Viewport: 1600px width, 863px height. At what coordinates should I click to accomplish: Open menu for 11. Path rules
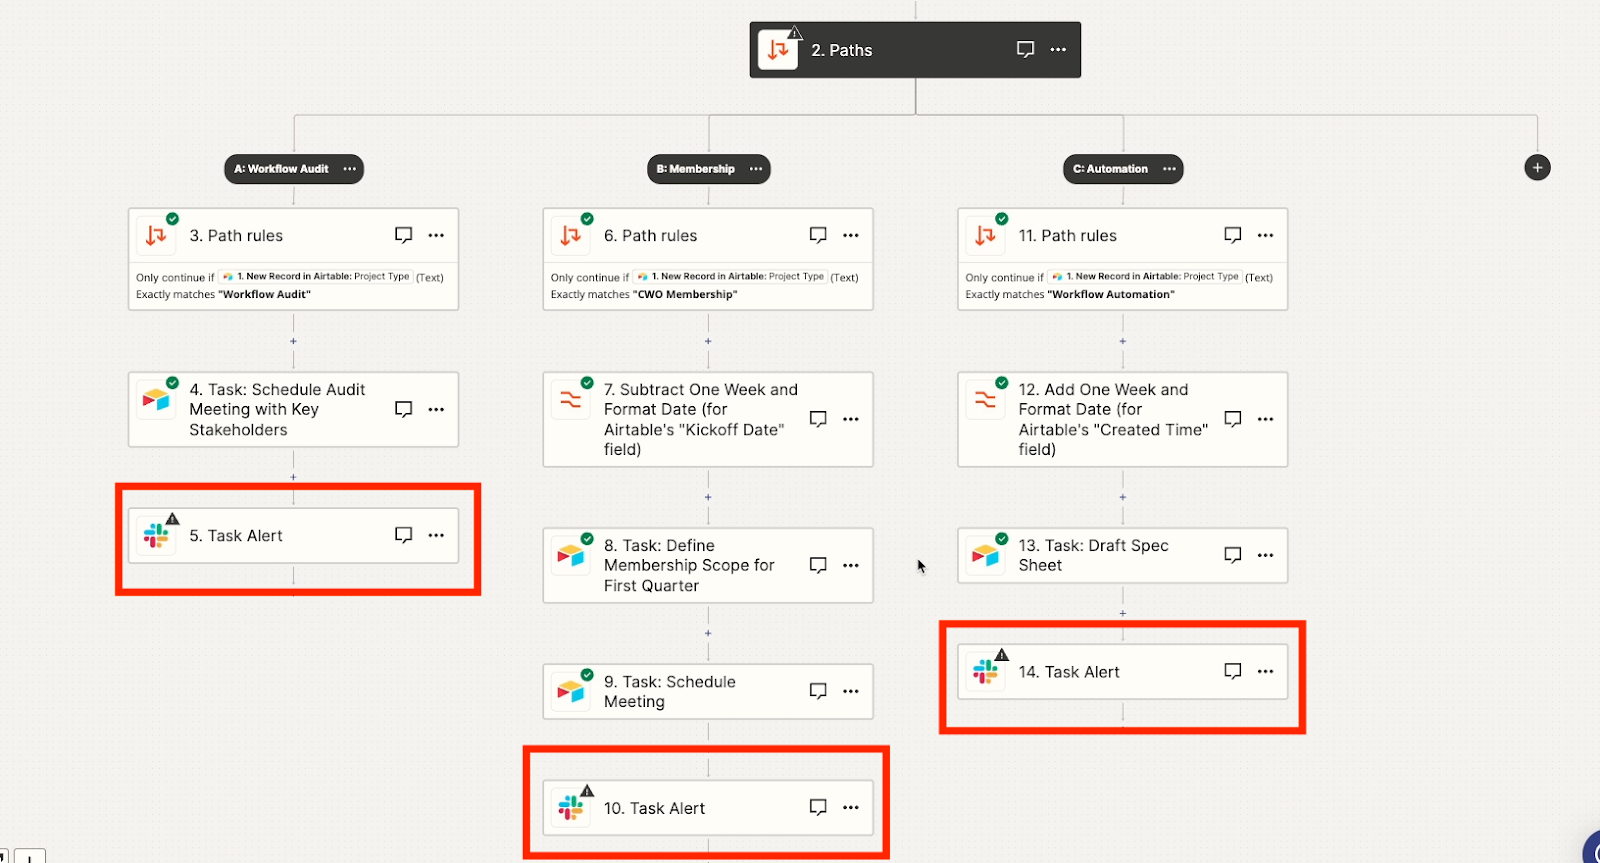[x=1265, y=235]
